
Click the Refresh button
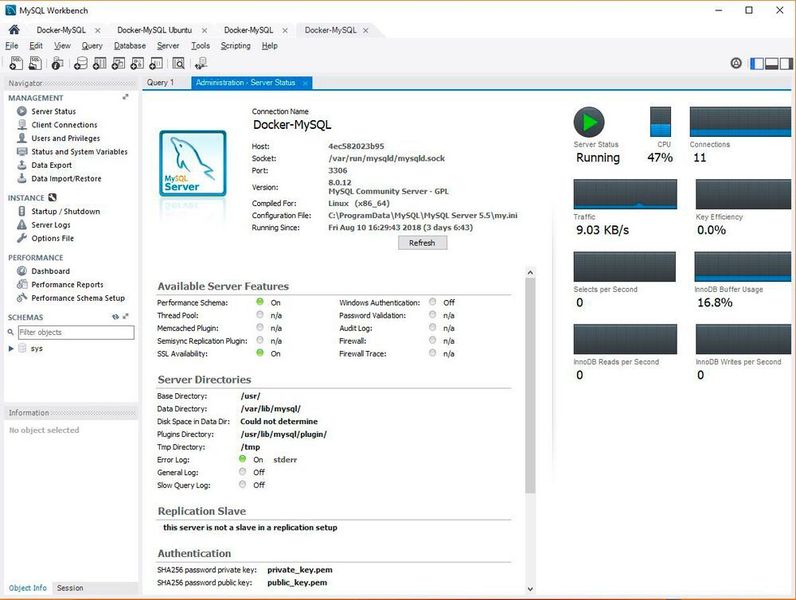pyautogui.click(x=422, y=243)
